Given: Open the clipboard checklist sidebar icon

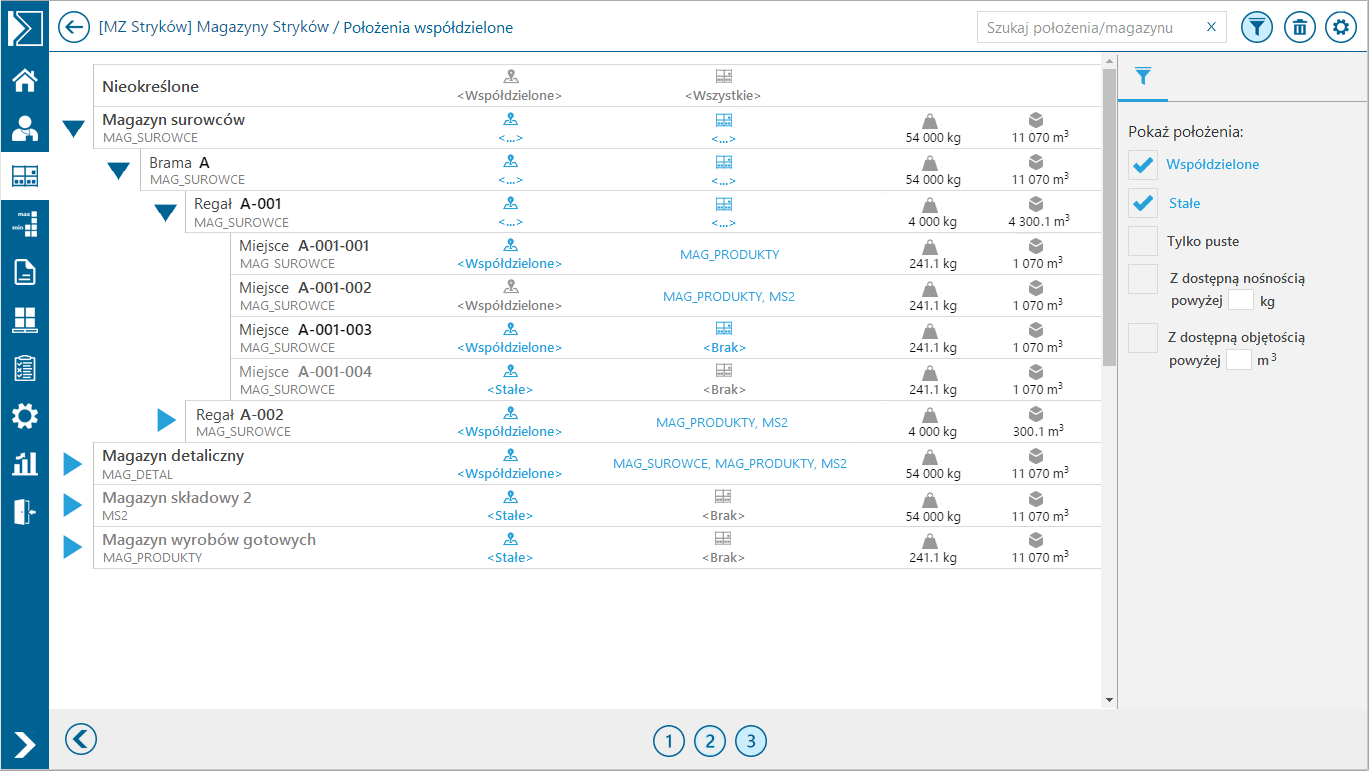Looking at the screenshot, I should click(24, 368).
